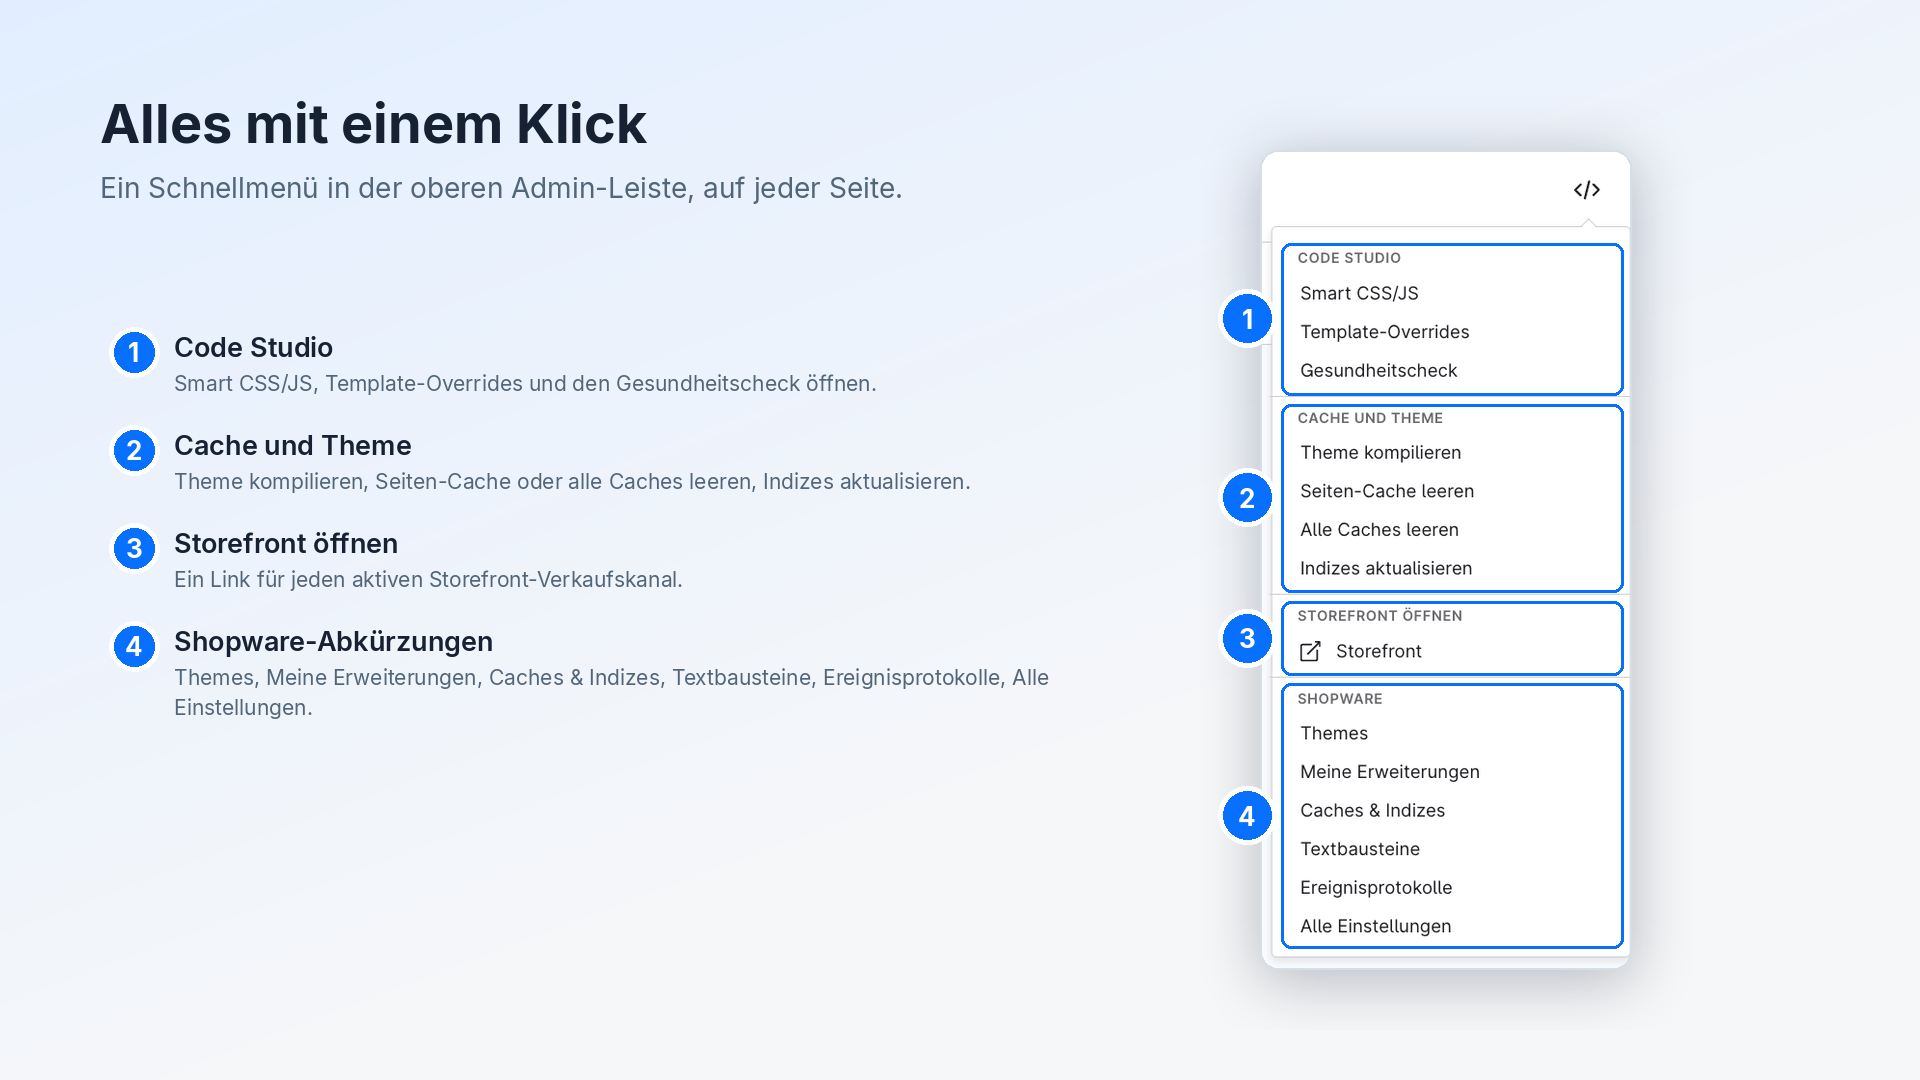Viewport: 1920px width, 1080px height.
Task: Open Textbausteine shortcut
Action: (x=1359, y=849)
